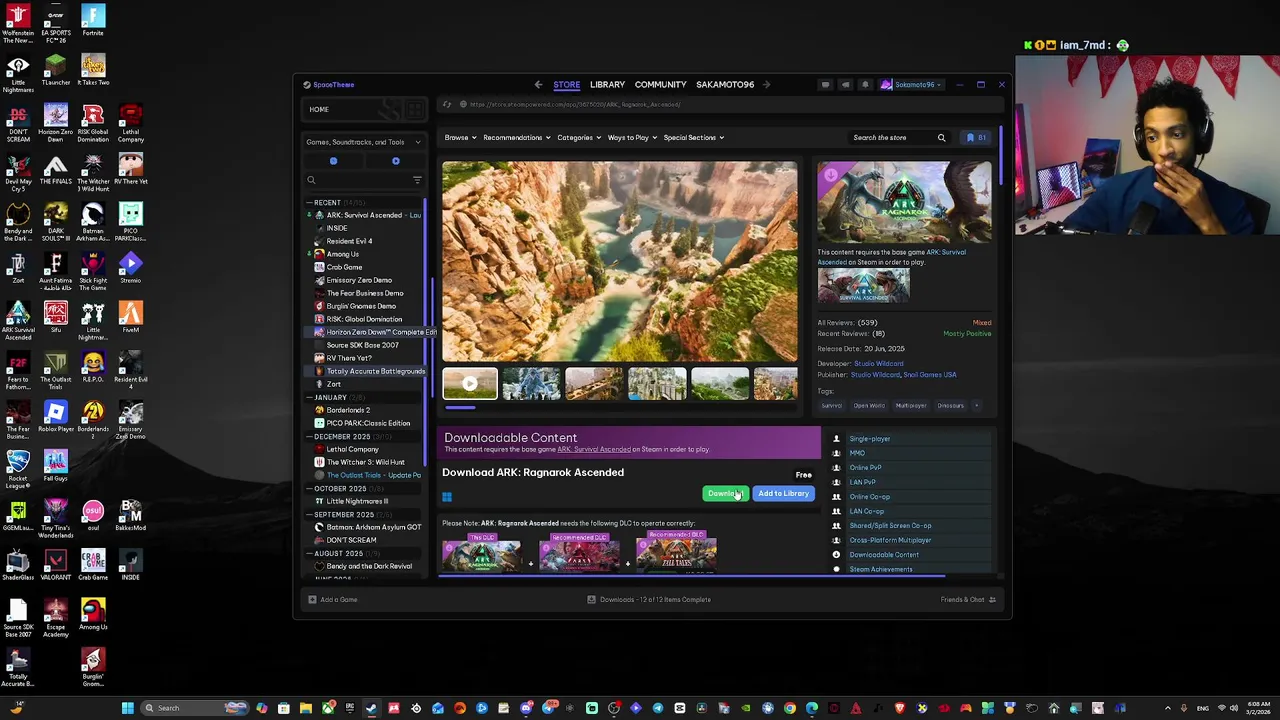Open the Browse store dropdown

[x=458, y=138]
